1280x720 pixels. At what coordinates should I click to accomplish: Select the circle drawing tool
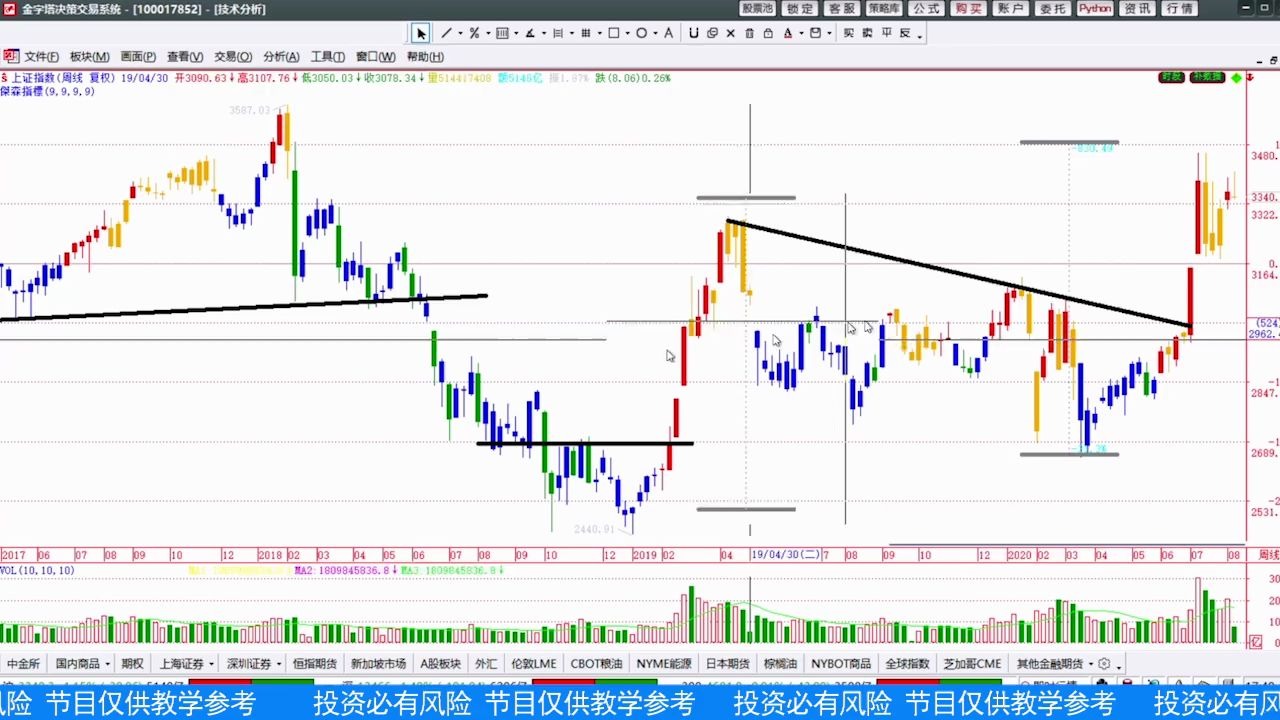[641, 33]
